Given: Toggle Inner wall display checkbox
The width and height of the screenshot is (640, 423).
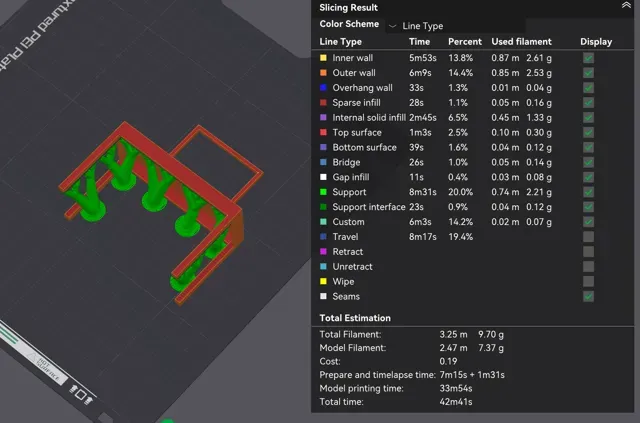Looking at the screenshot, I should point(588,58).
